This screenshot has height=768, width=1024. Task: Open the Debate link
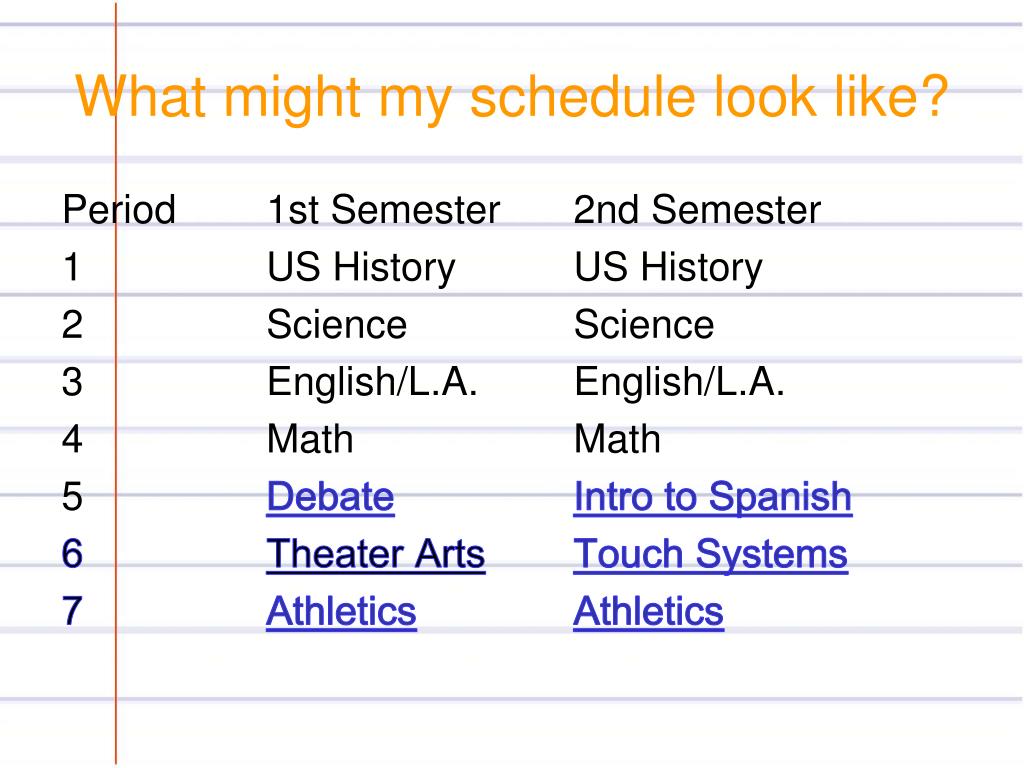330,498
